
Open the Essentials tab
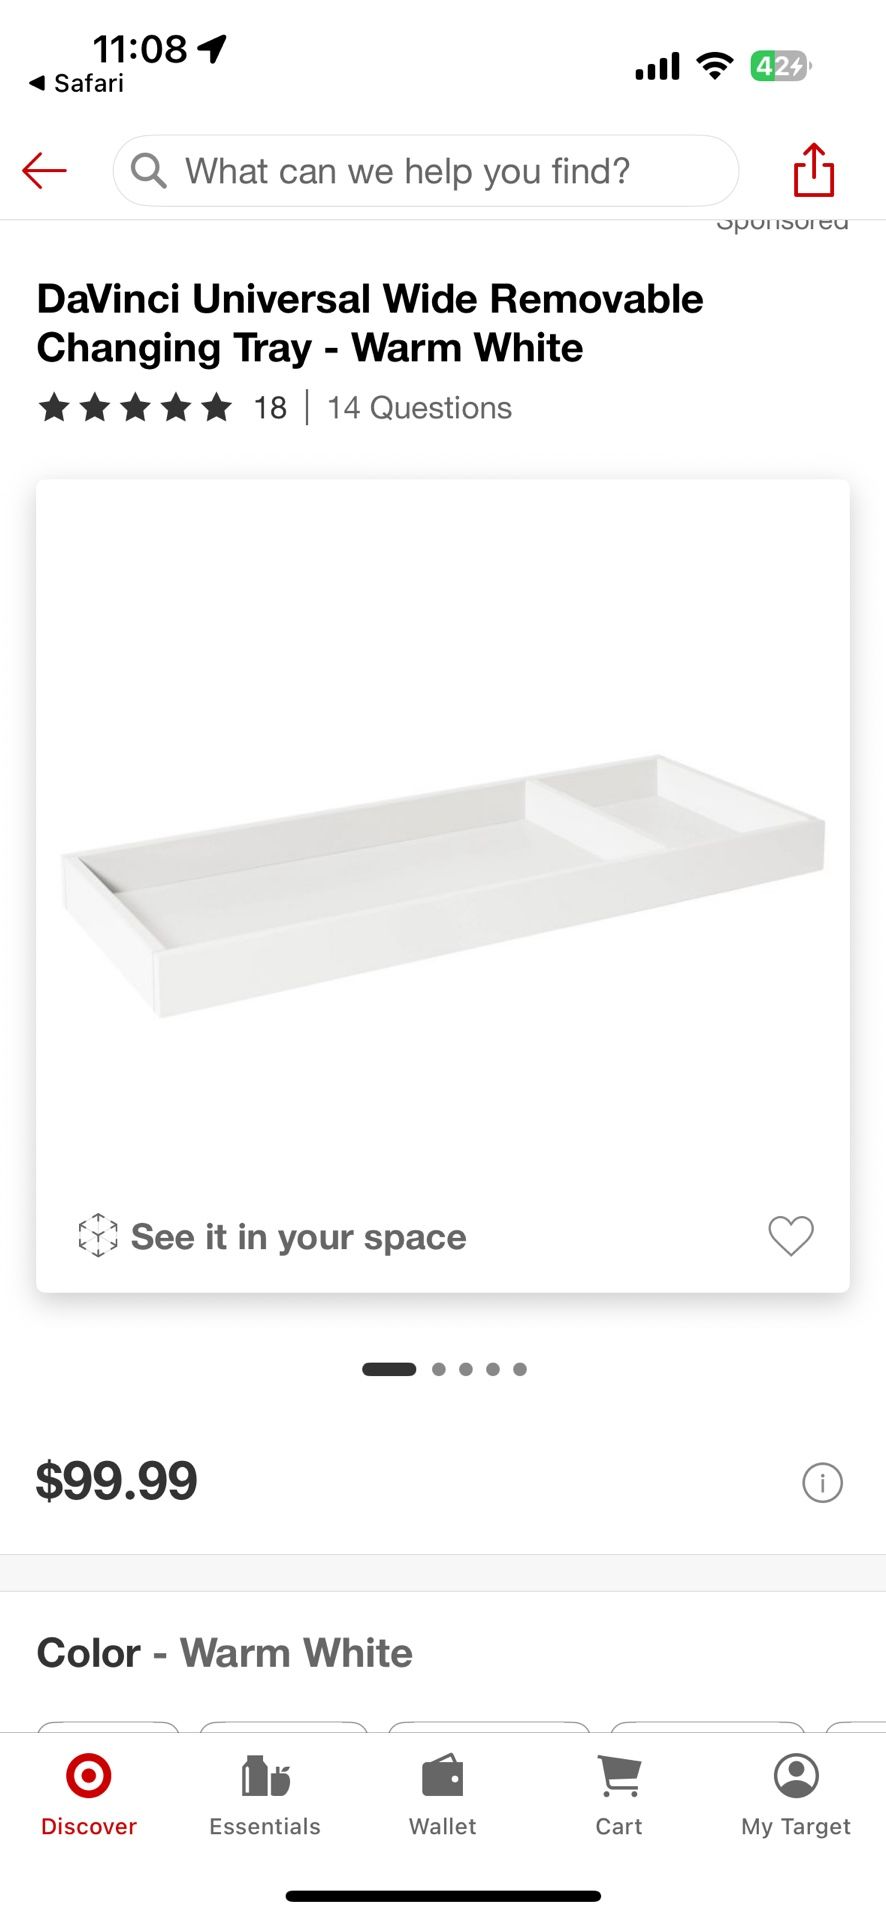click(265, 1794)
